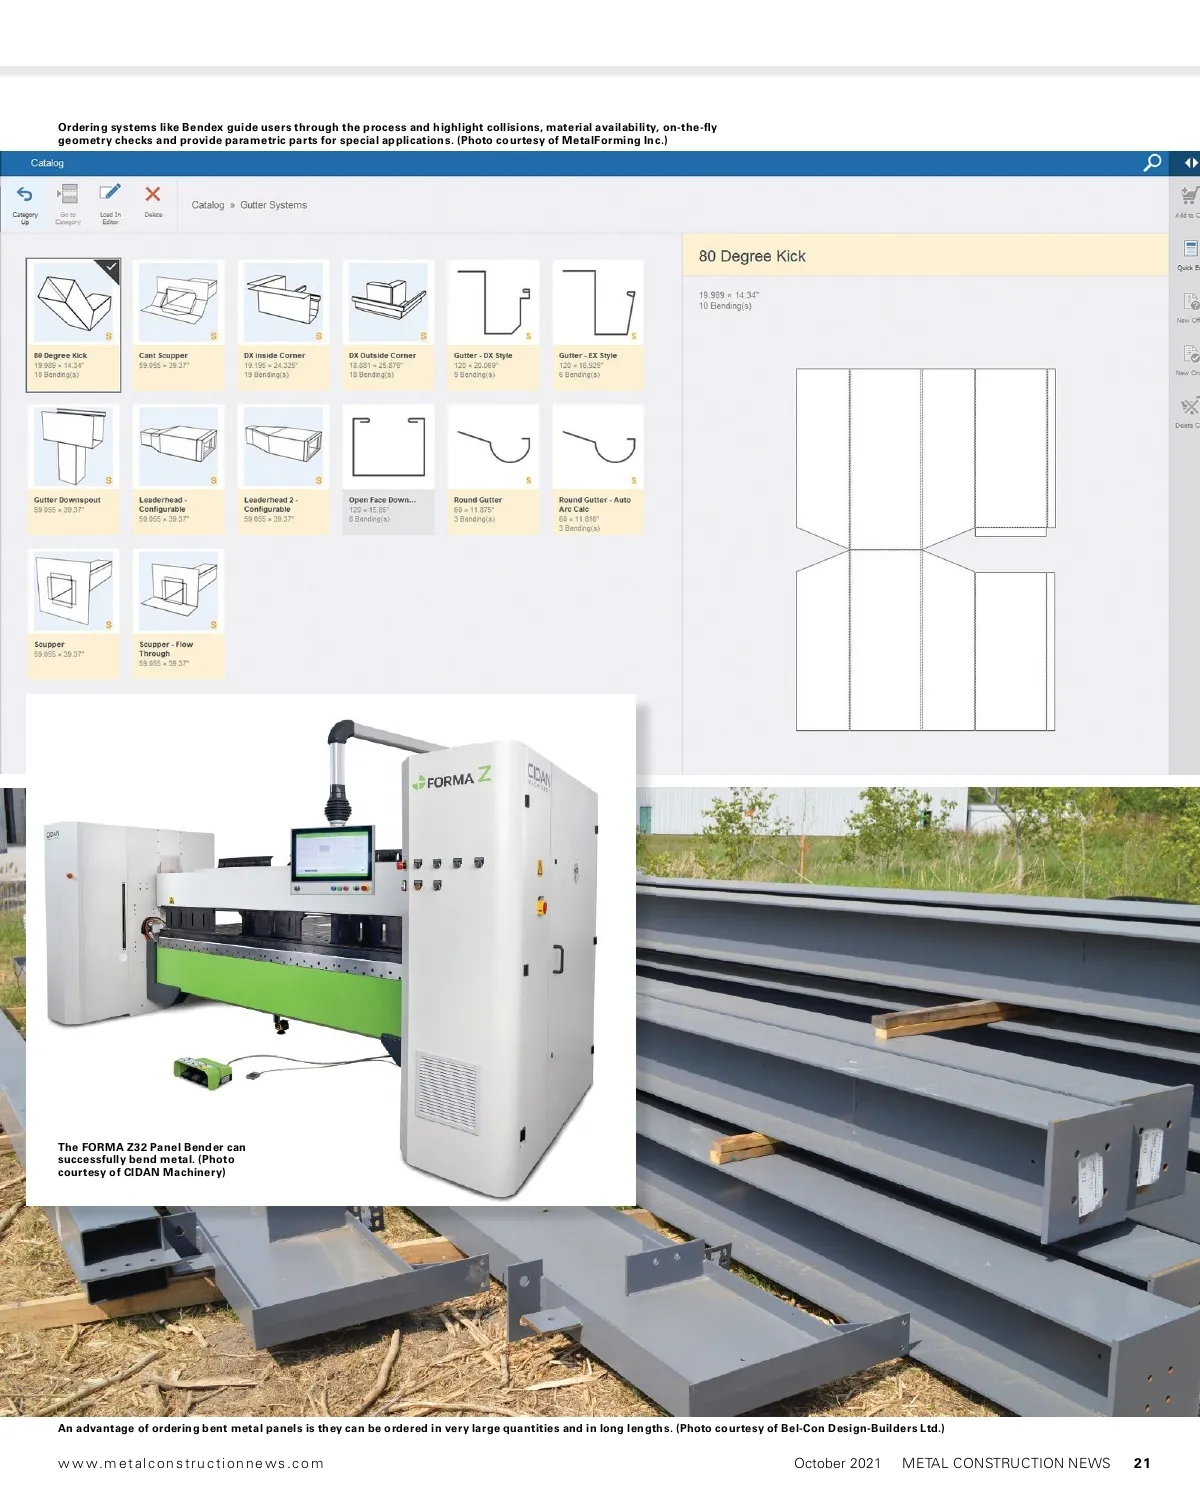Open the Quick Edit icon
Viewport: 1200px width, 1504px height.
[1189, 249]
